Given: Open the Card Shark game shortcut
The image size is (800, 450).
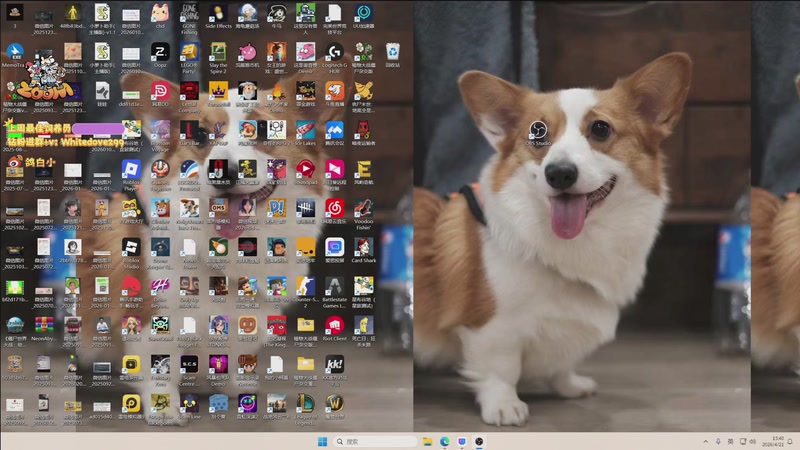Looking at the screenshot, I should point(364,246).
